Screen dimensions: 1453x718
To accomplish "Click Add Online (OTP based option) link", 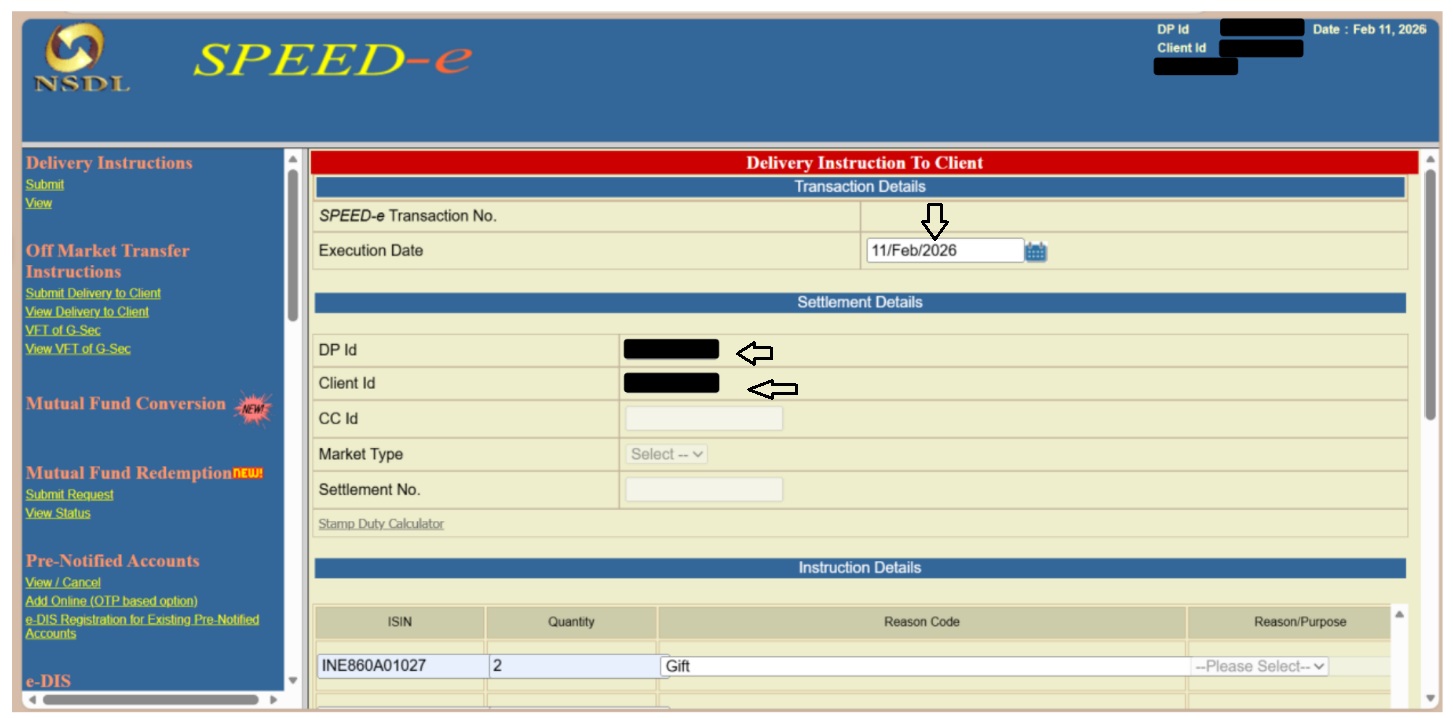I will [x=111, y=601].
